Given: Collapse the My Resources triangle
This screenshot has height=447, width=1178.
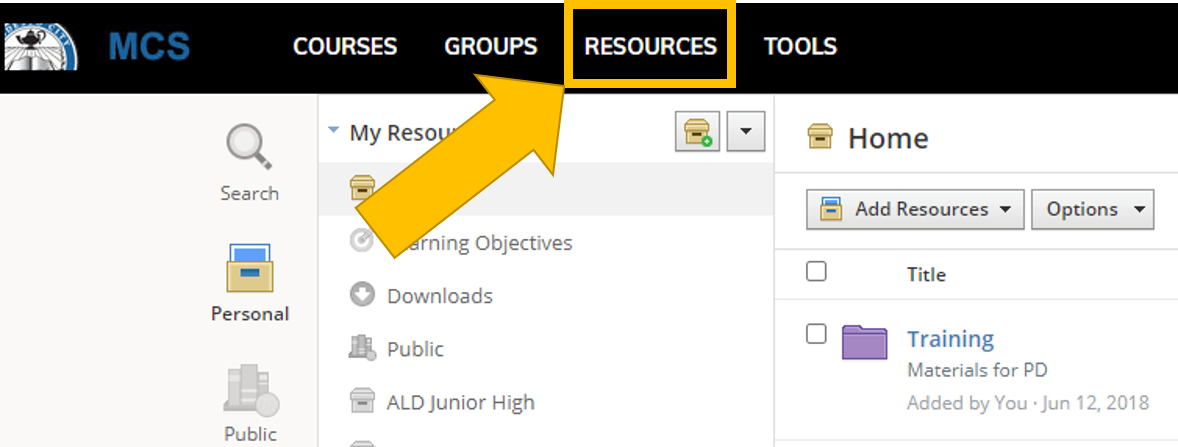Looking at the screenshot, I should click(334, 130).
